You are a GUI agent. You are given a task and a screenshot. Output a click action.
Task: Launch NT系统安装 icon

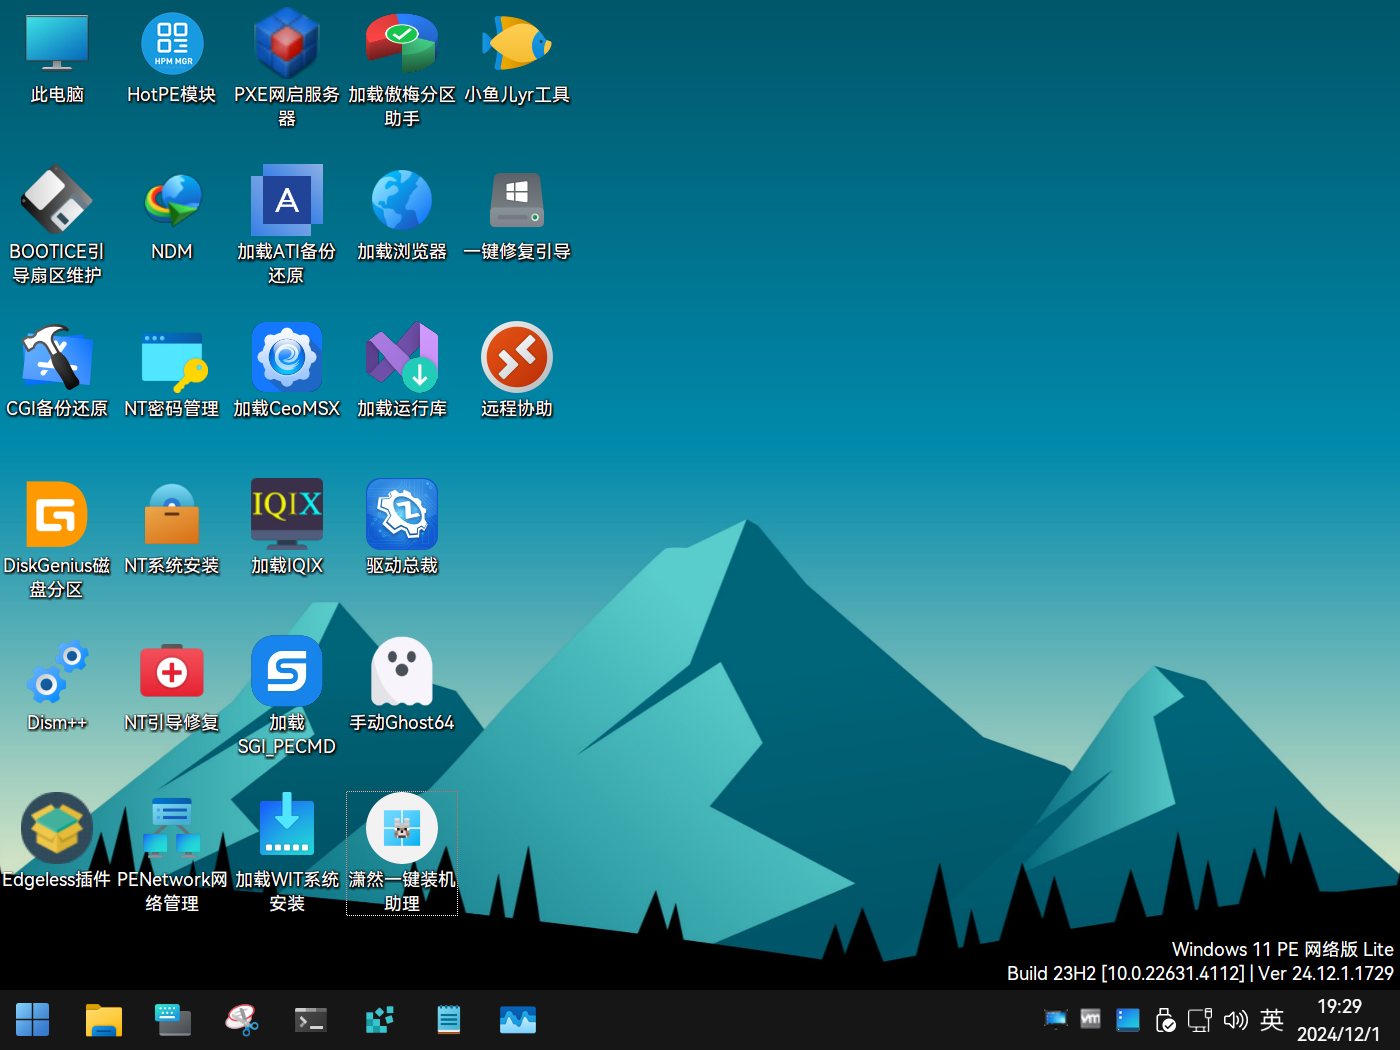(172, 529)
